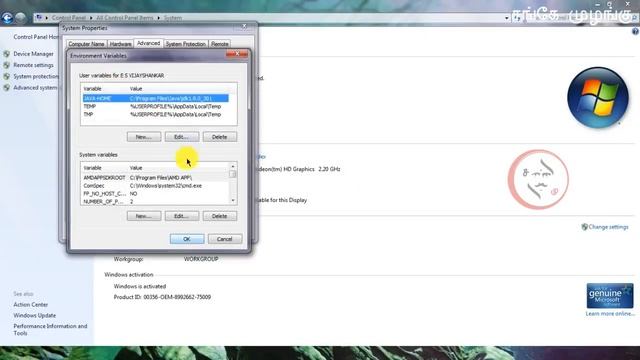This screenshot has height=360, width=640.
Task: Select the FP_NO_HOST_C... system variable row
Action: [x=155, y=194]
